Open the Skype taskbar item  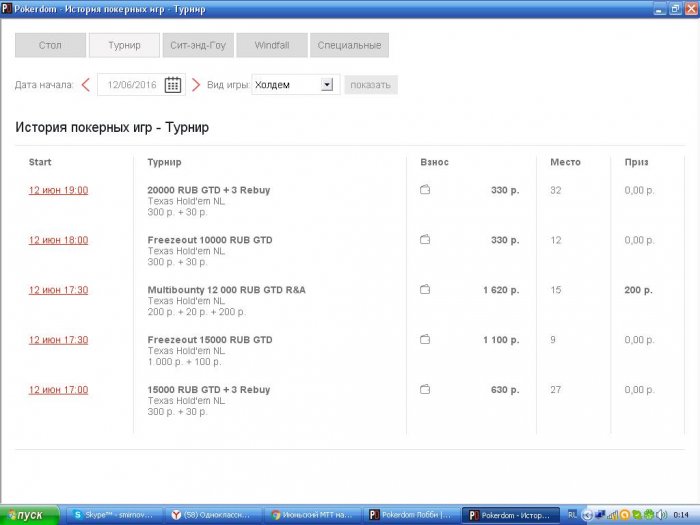coord(113,515)
